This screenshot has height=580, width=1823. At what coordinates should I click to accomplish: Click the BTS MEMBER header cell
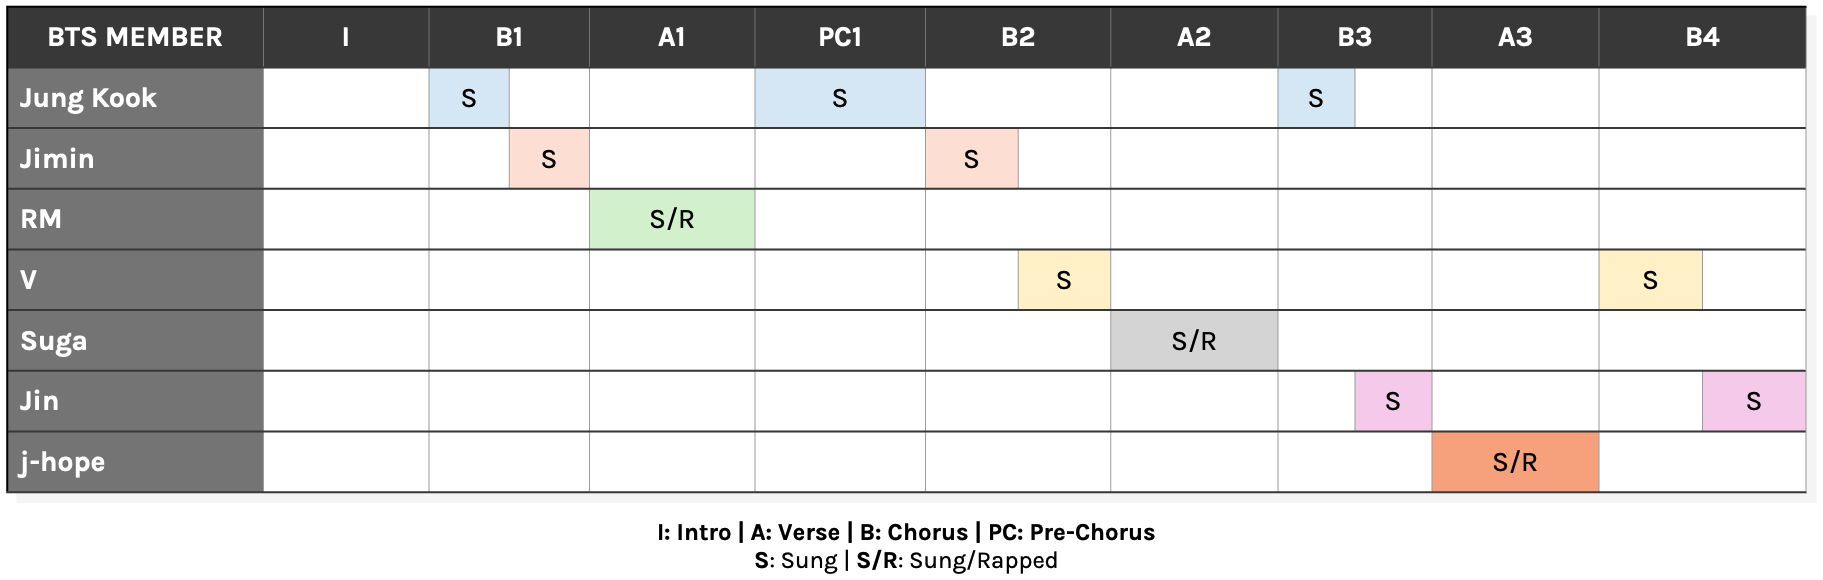135,37
